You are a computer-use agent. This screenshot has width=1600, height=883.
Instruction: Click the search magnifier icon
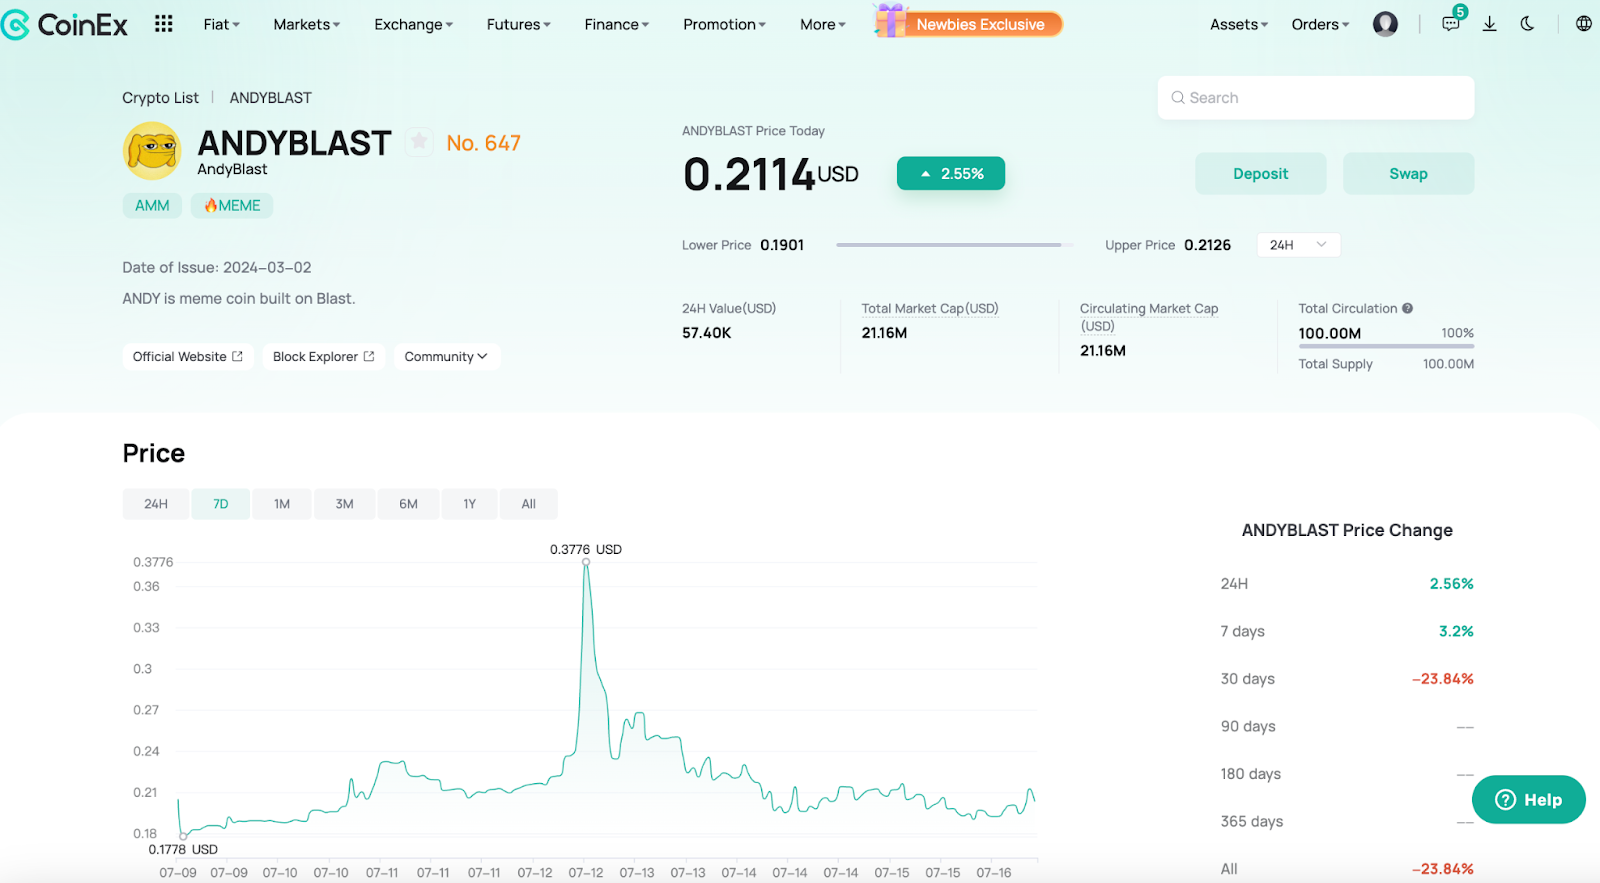point(1178,98)
